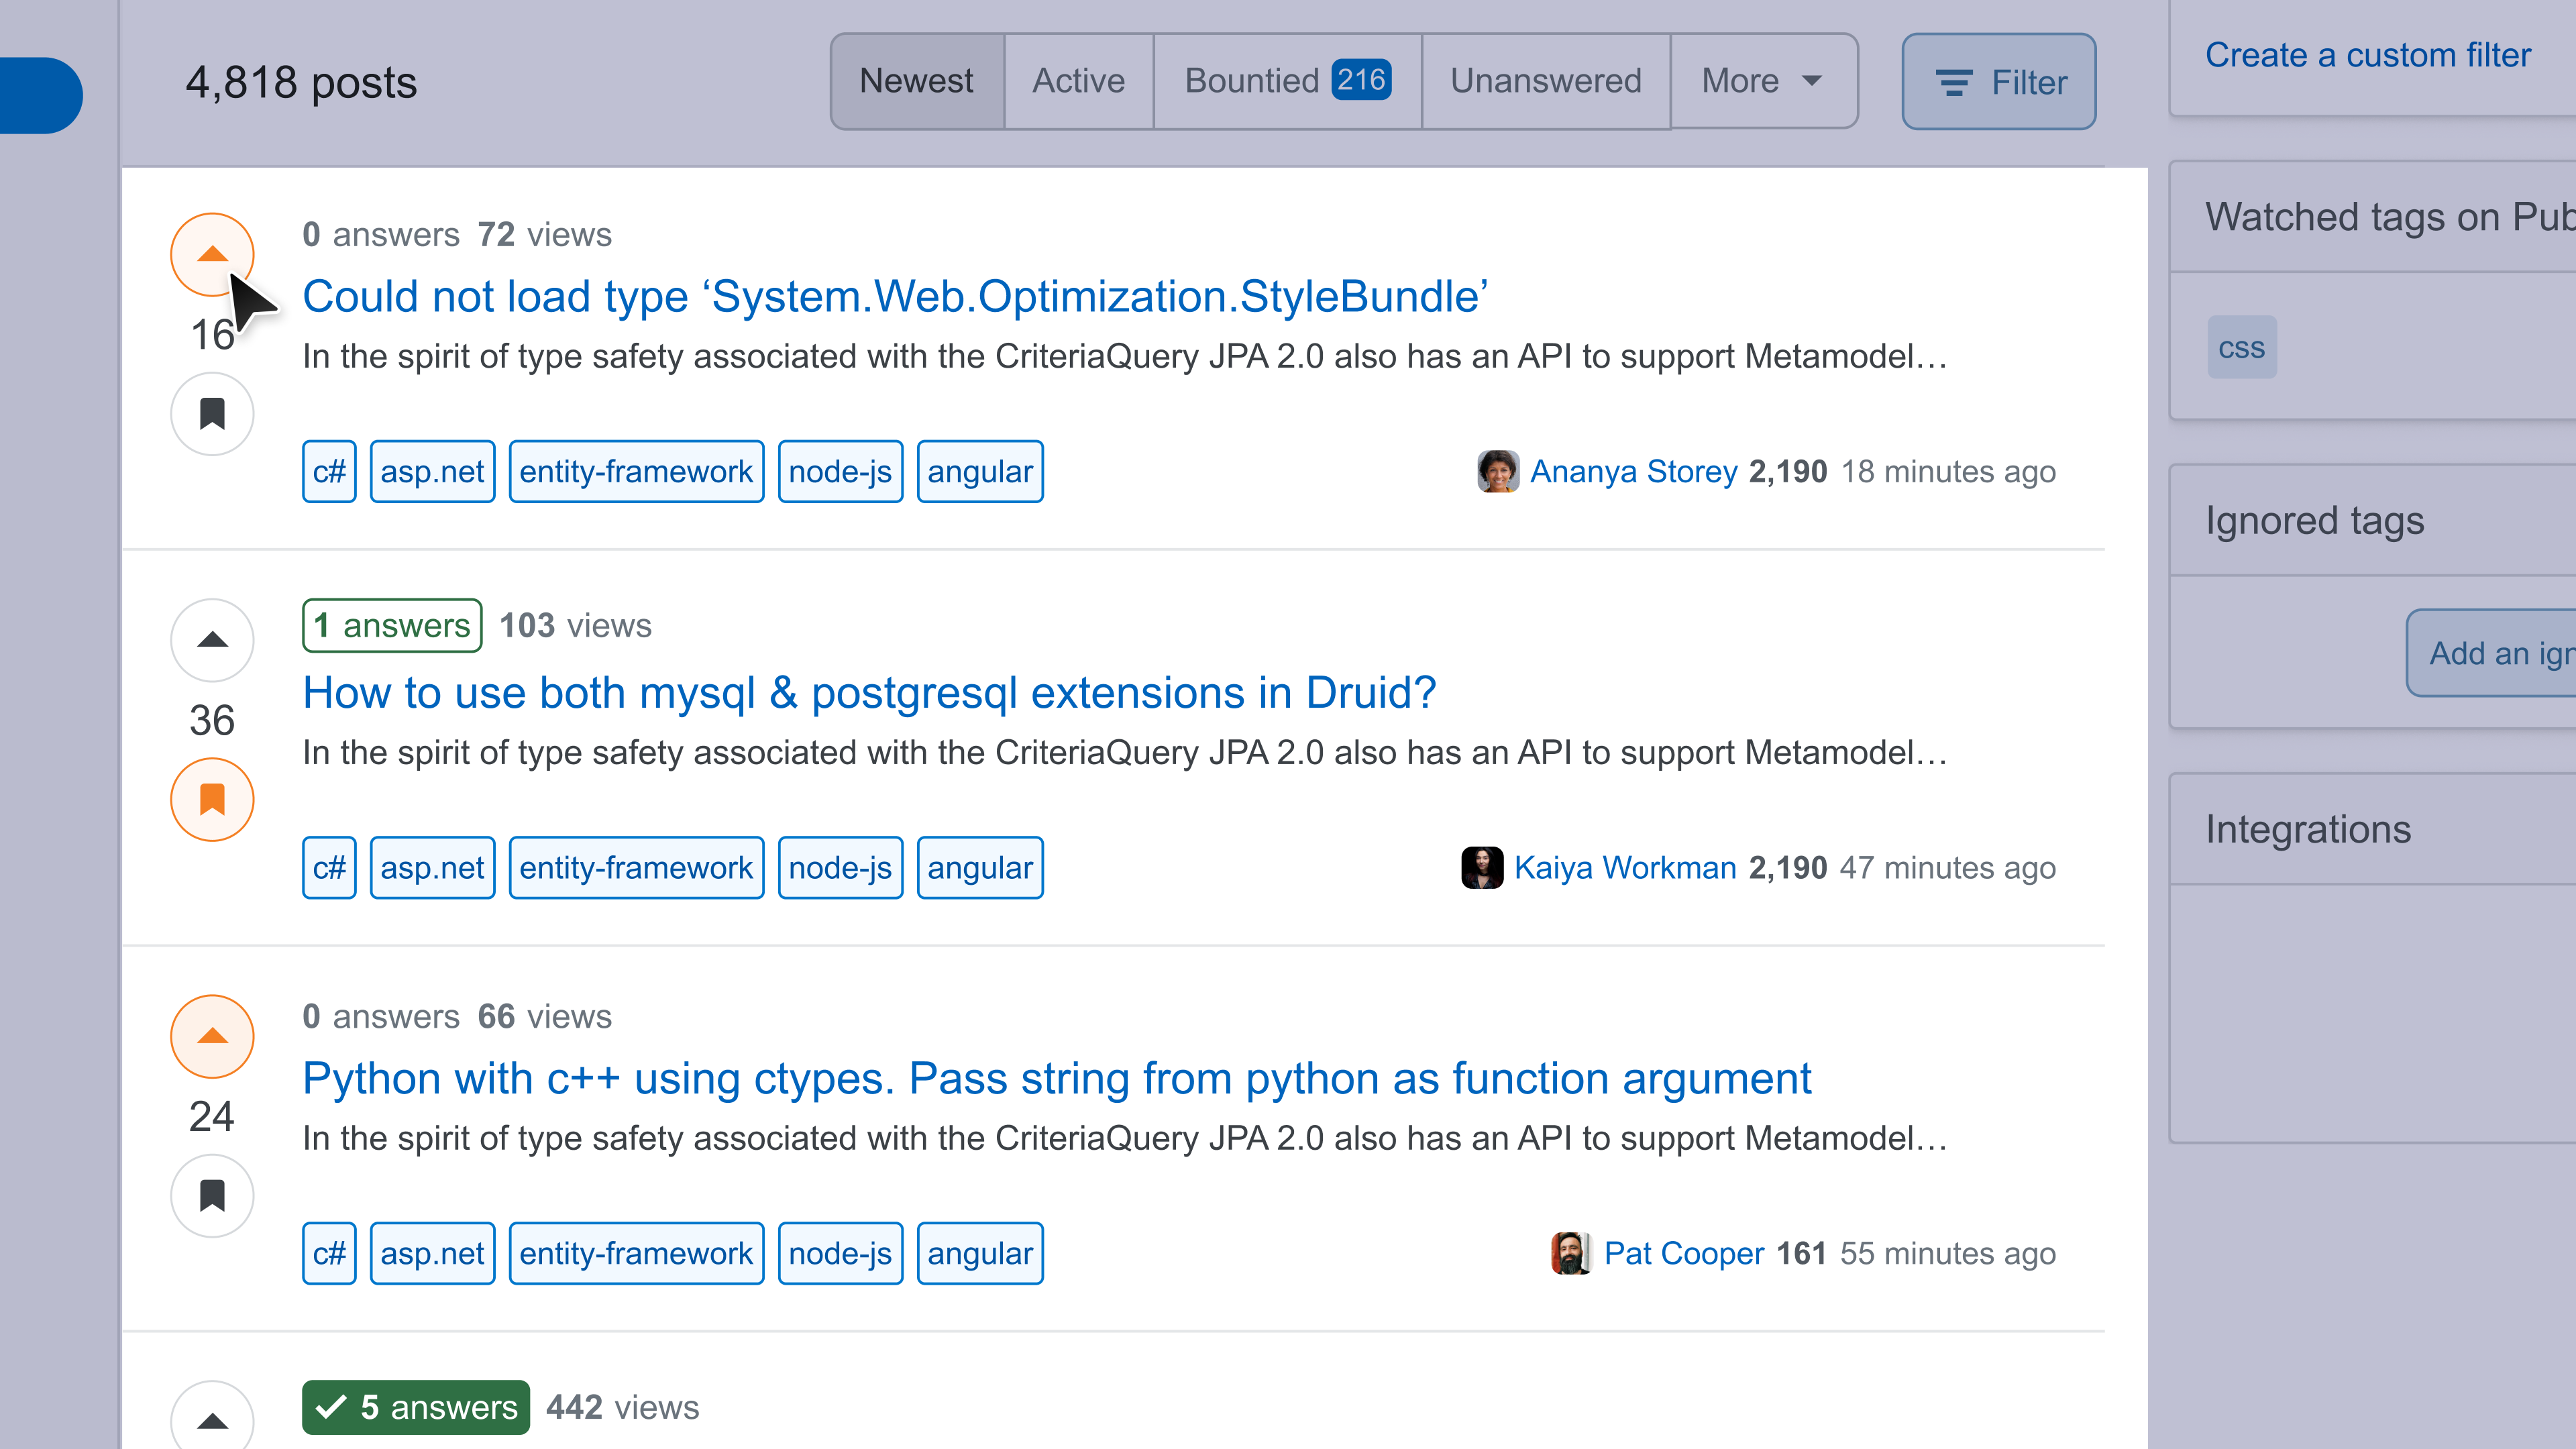Bookmark the Python ctypes question
This screenshot has width=2576, height=1449.
pyautogui.click(x=212, y=1195)
